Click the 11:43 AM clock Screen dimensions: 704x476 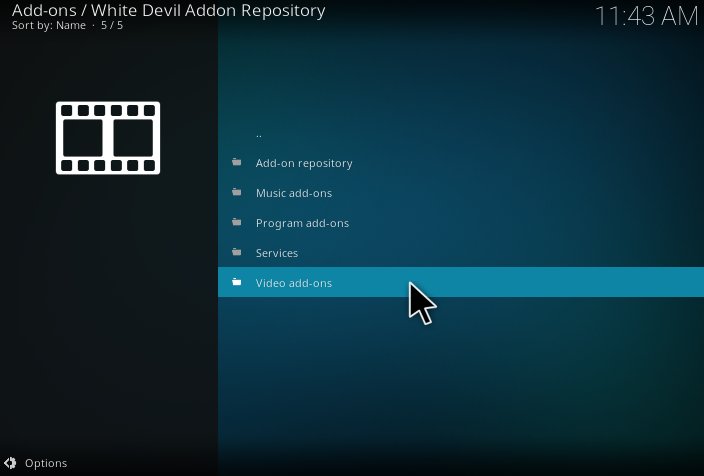pyautogui.click(x=647, y=16)
